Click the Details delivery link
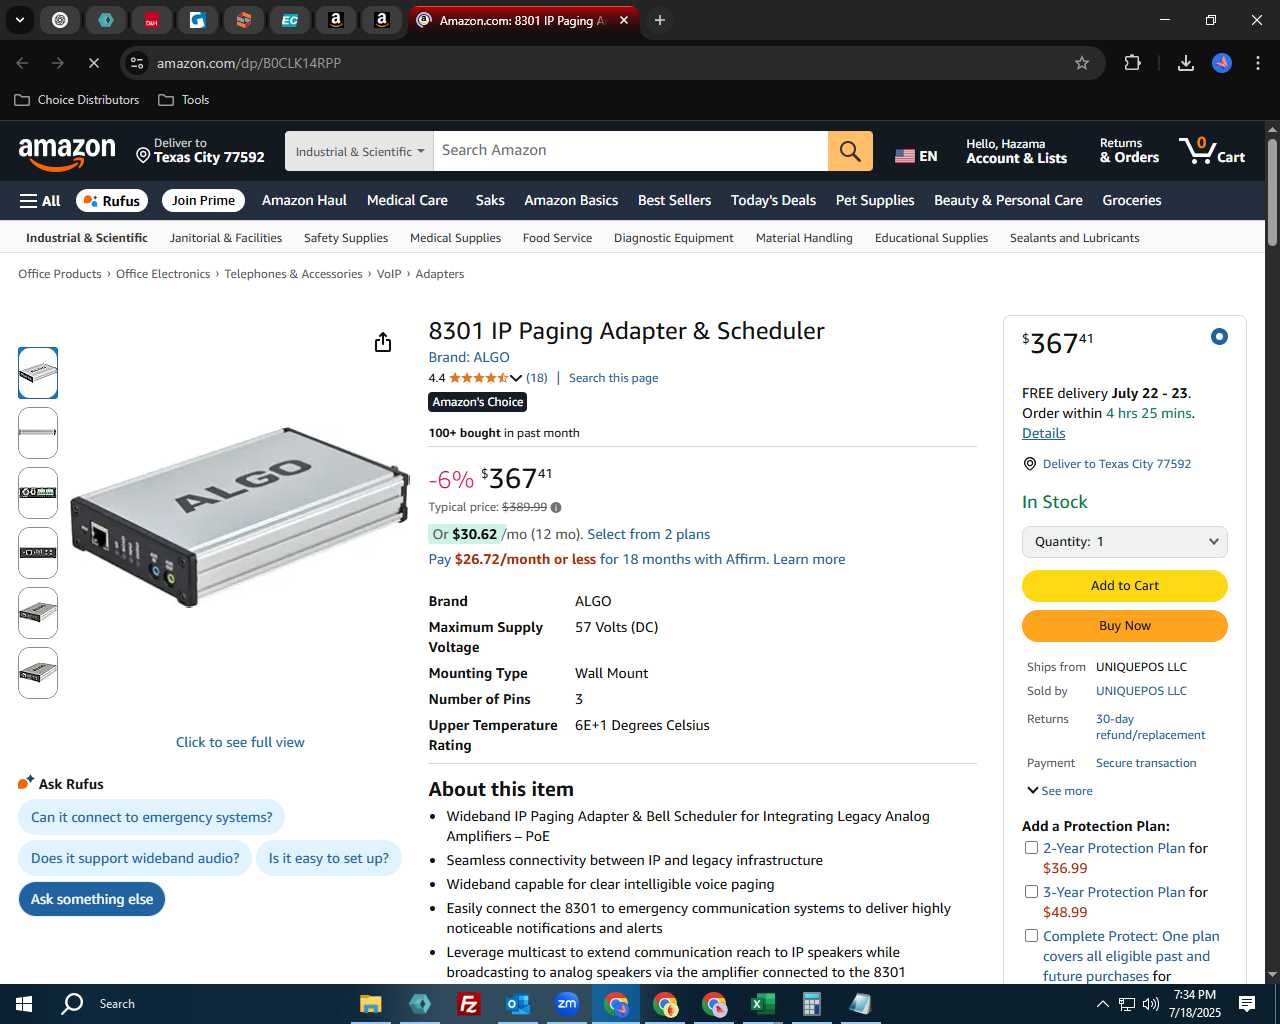This screenshot has width=1280, height=1024. coord(1043,433)
